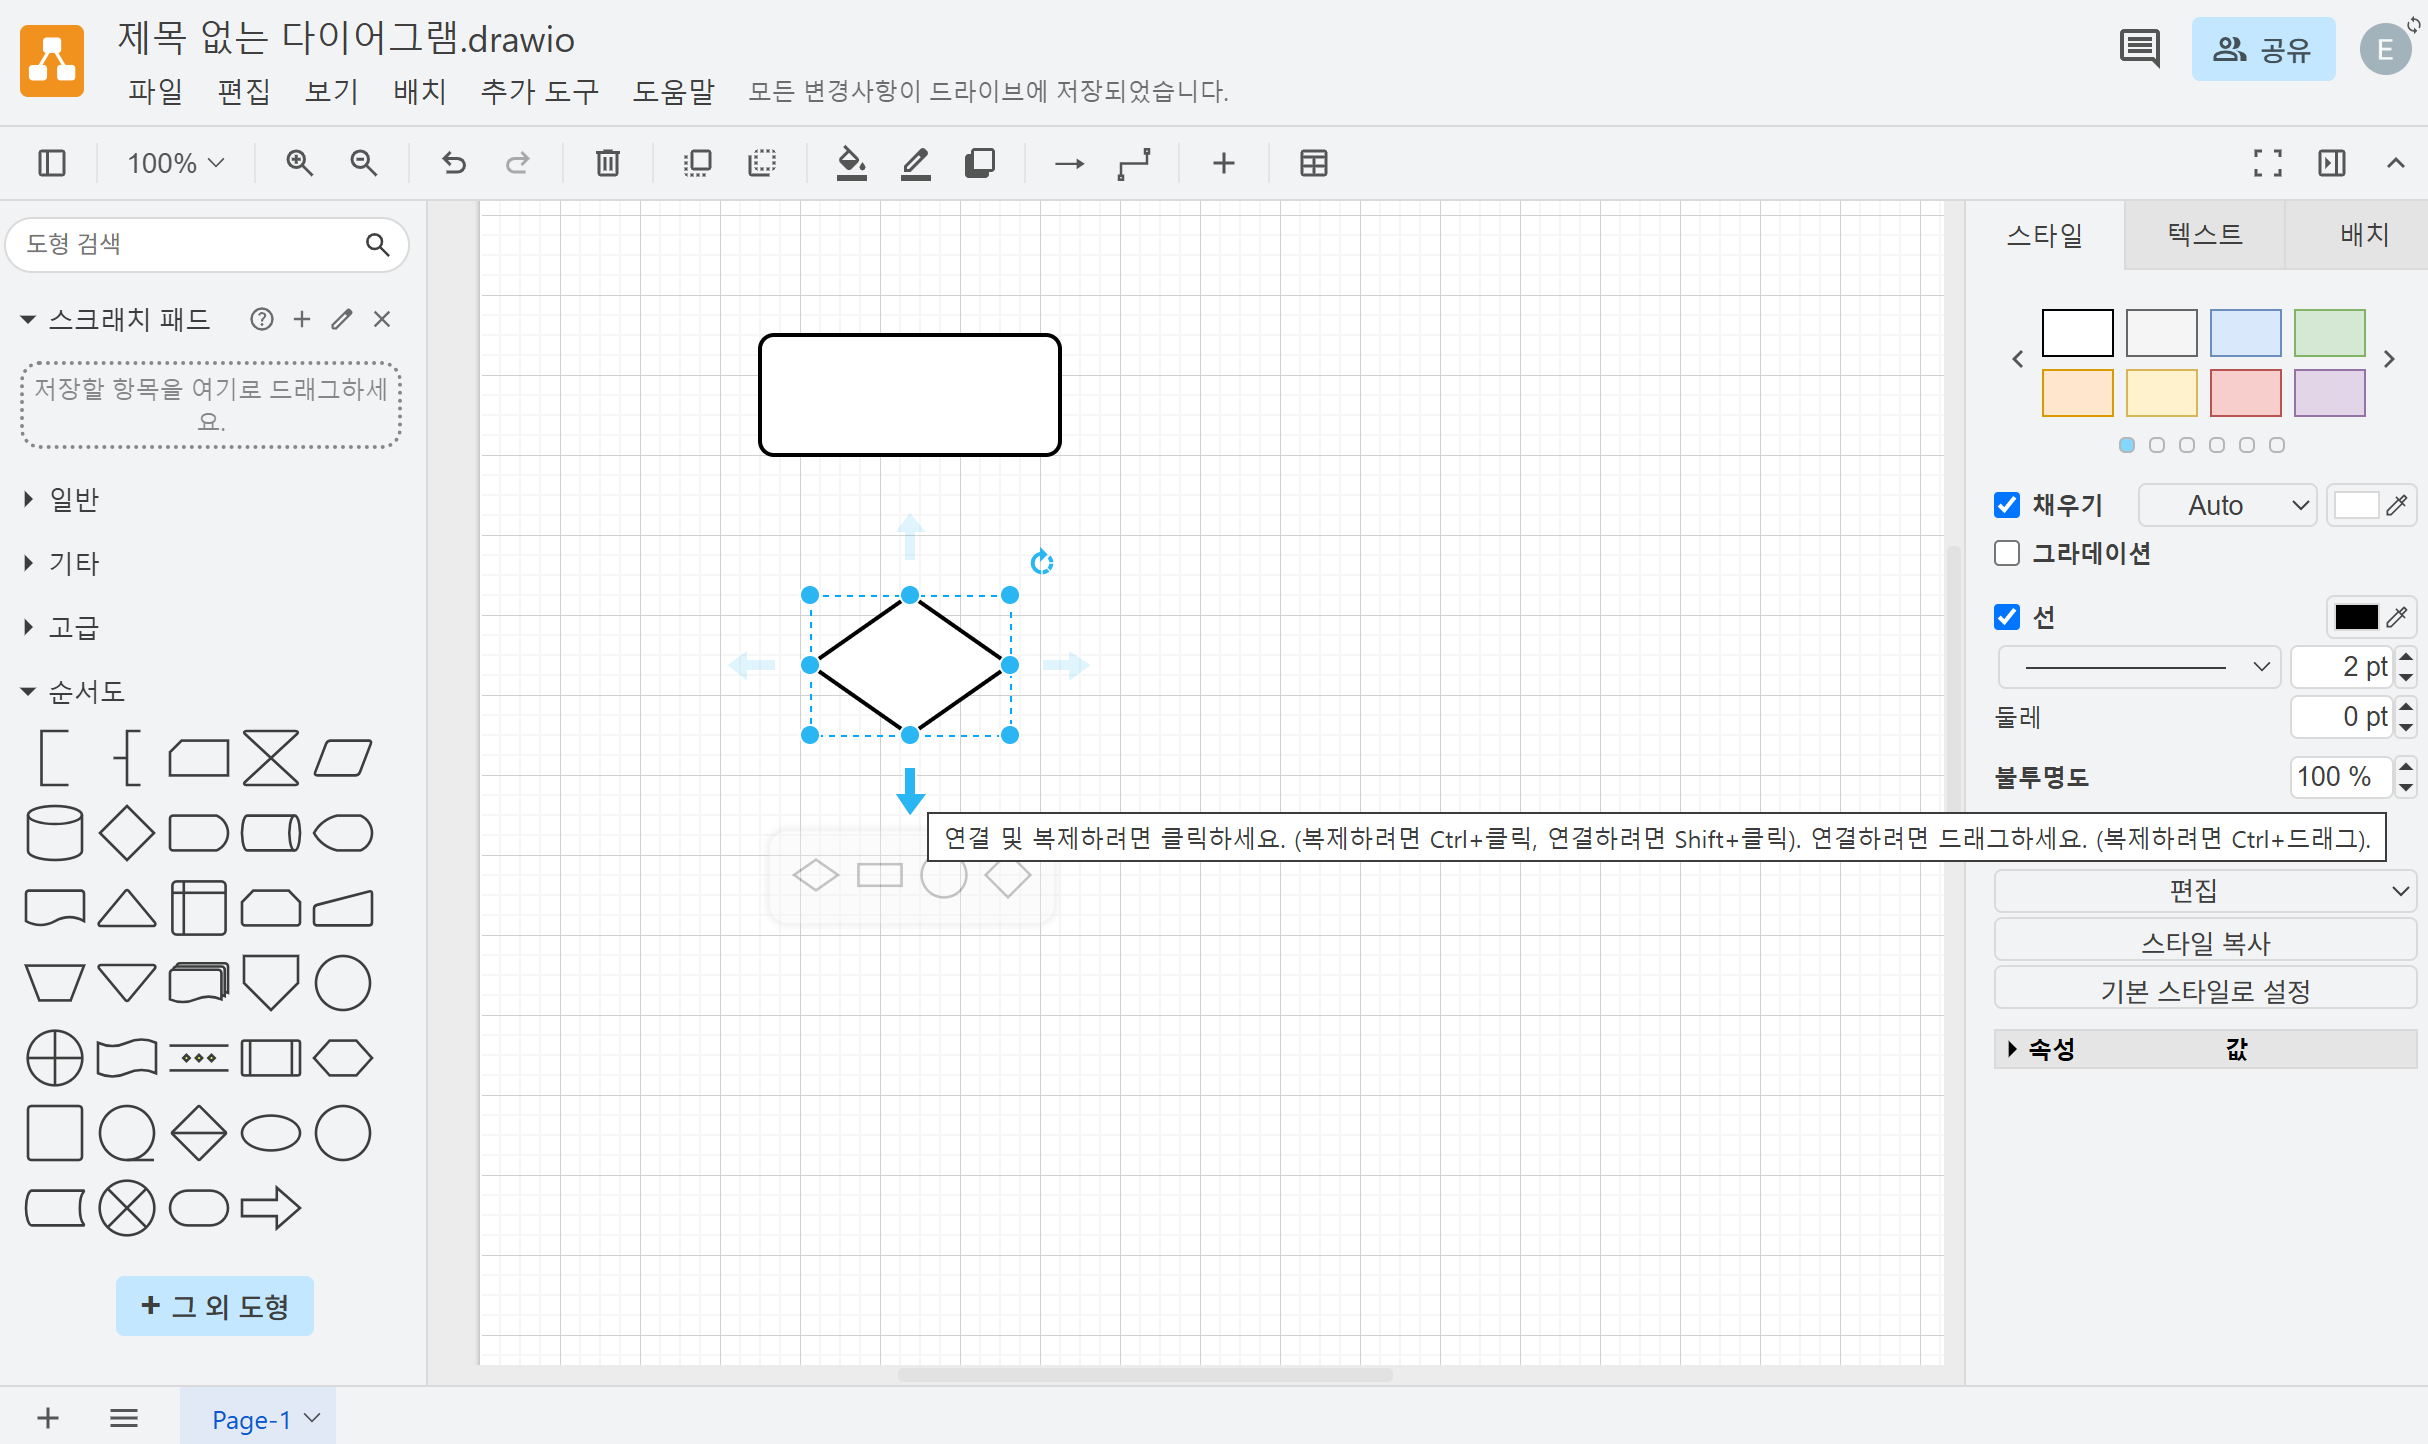Select the collate hourglass flowchart shape
Screen dimensions: 2428x1444
coord(271,758)
